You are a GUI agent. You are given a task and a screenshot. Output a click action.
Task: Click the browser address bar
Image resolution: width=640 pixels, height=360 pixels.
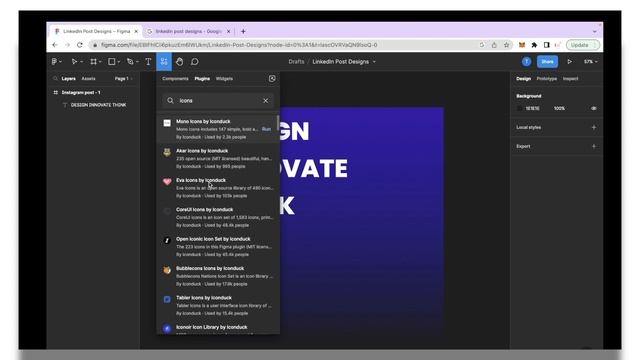[x=286, y=45]
